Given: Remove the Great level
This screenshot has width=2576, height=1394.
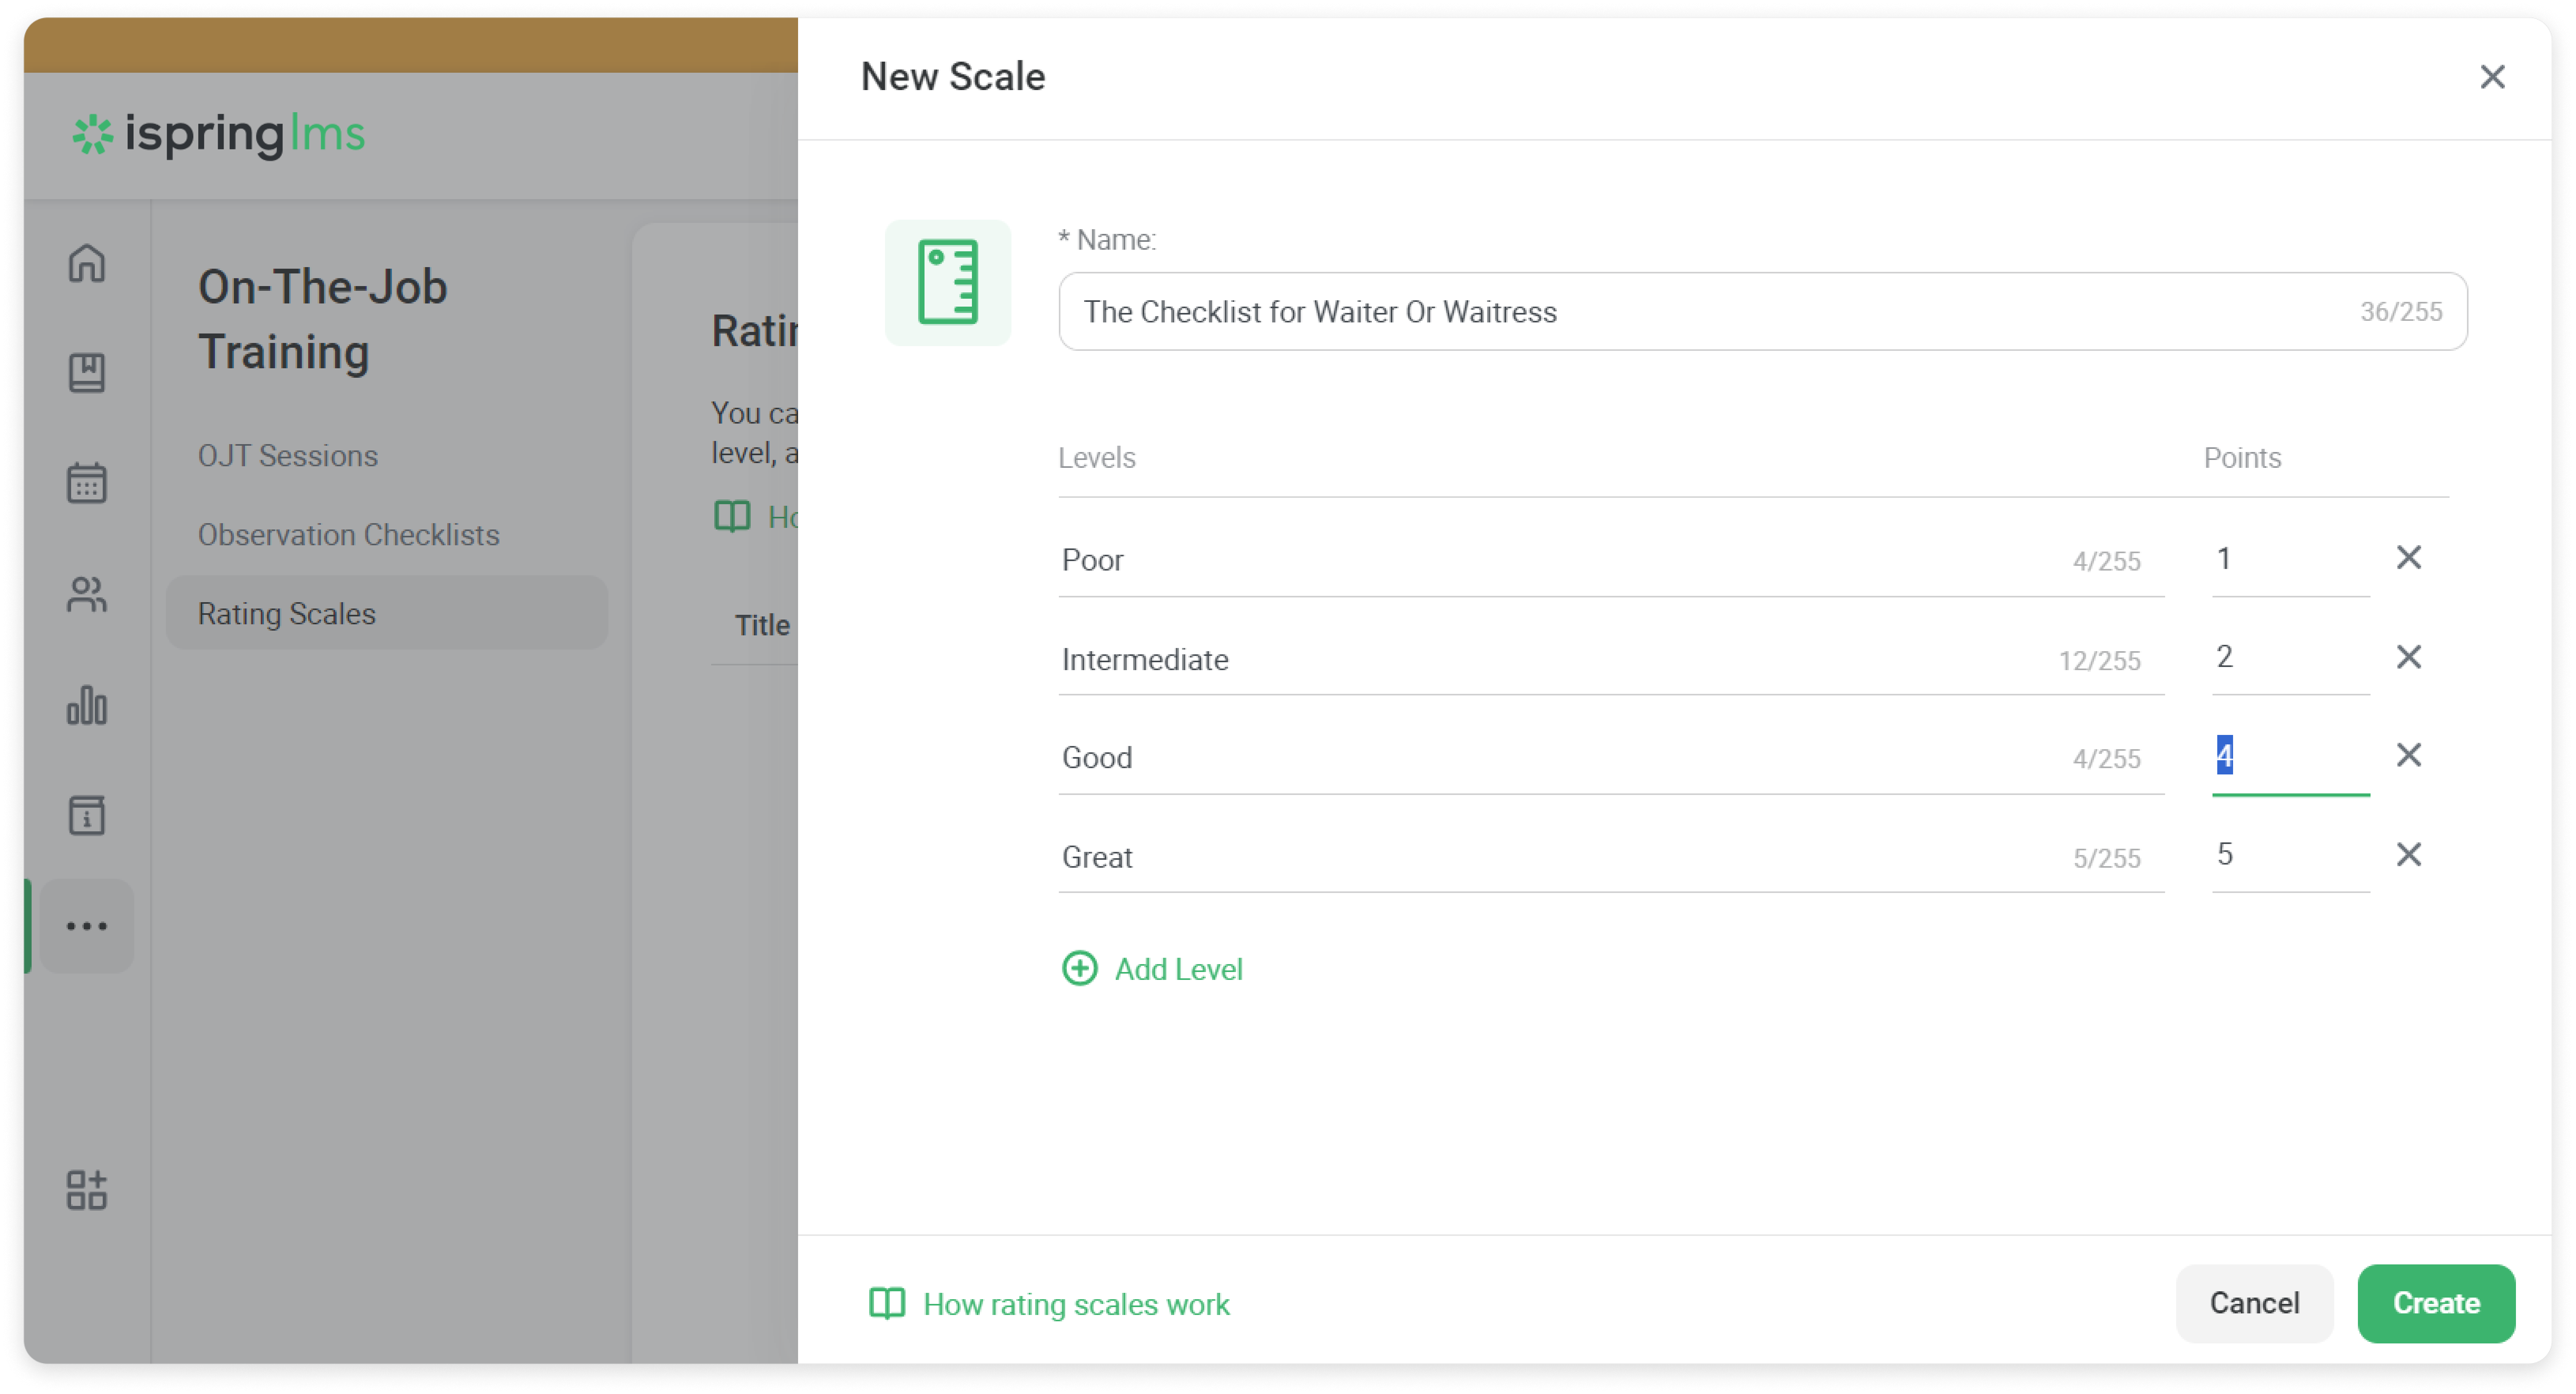Looking at the screenshot, I should (2408, 854).
